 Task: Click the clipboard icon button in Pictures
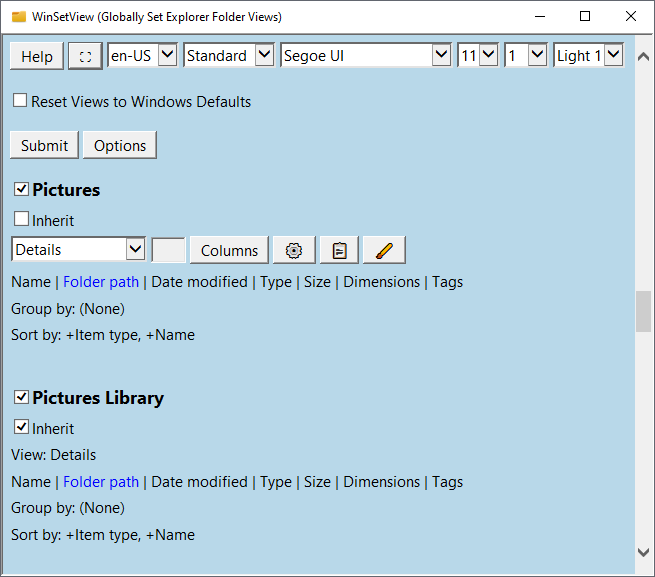pos(339,250)
